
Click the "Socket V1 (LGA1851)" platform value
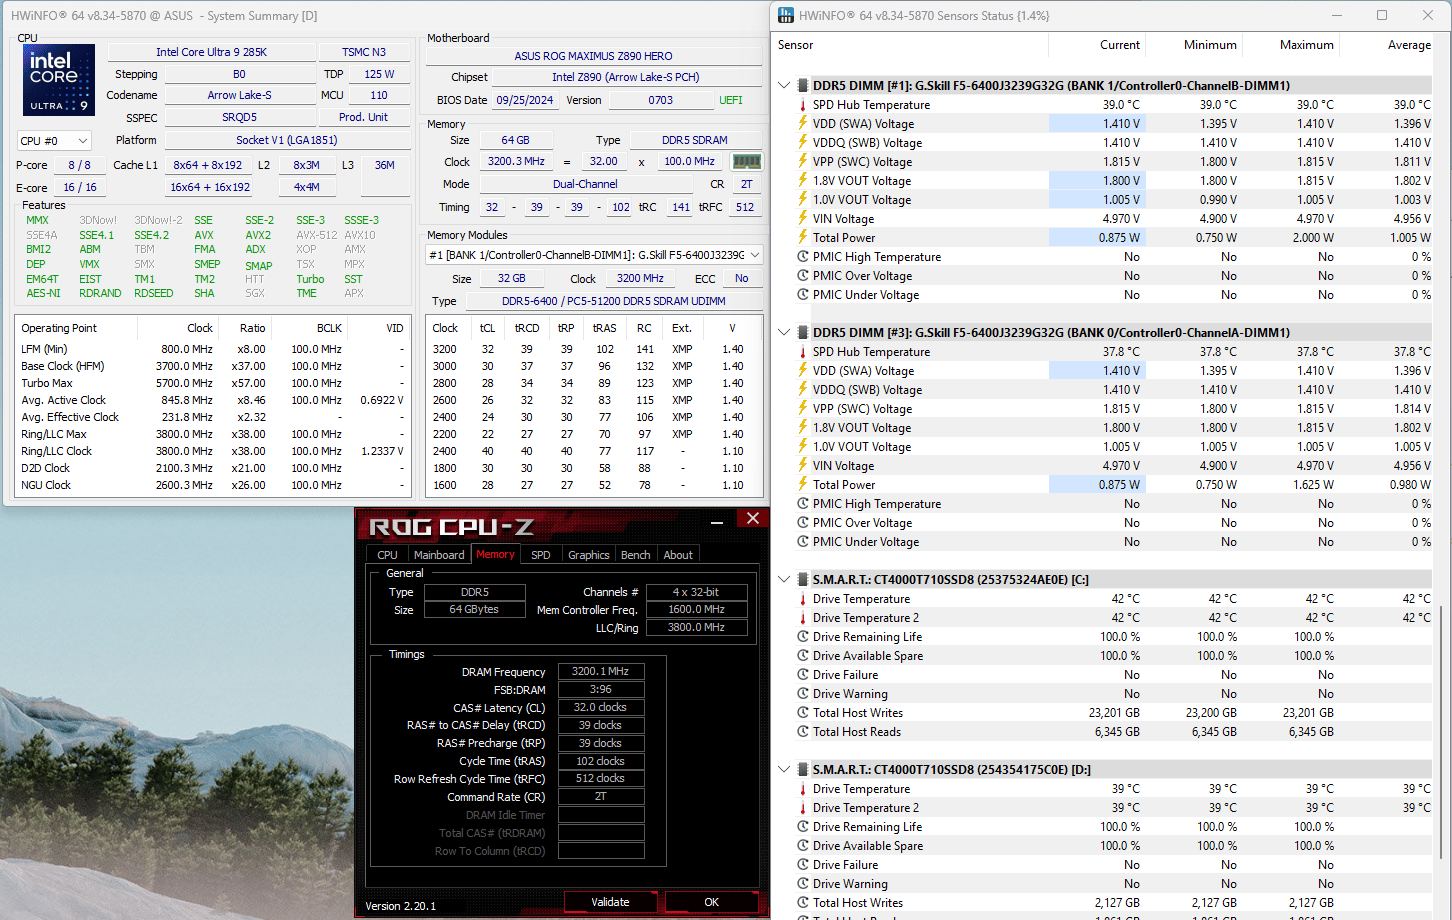287,140
